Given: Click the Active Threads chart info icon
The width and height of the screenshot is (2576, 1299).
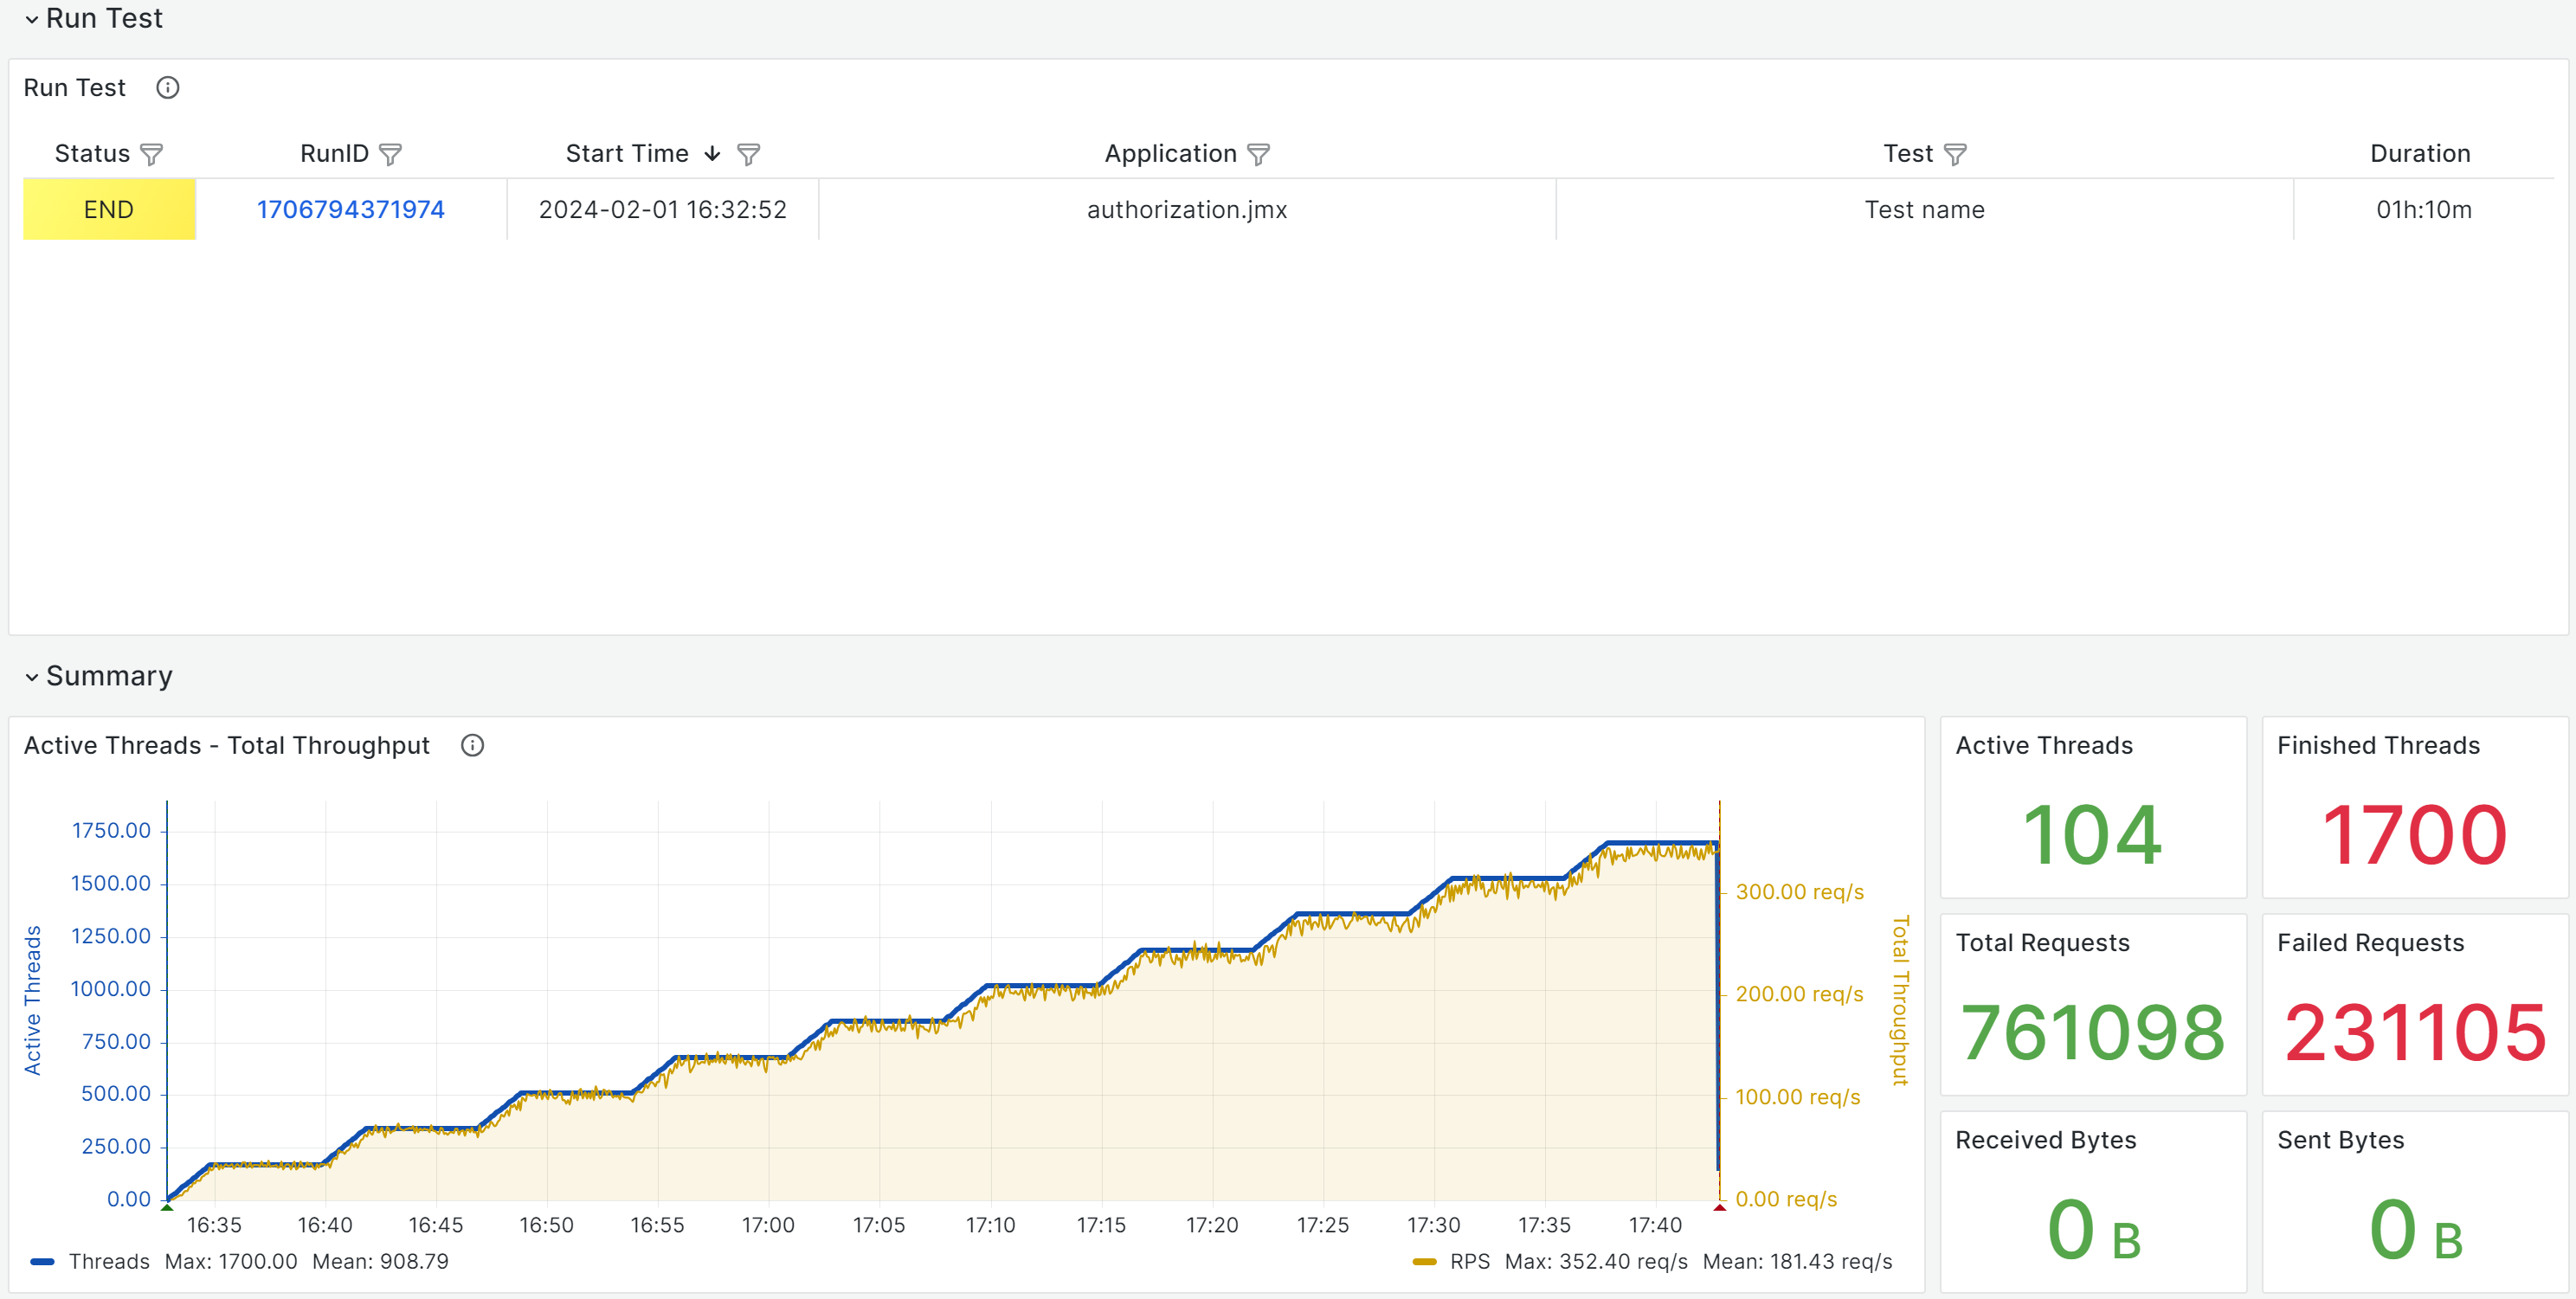Looking at the screenshot, I should pyautogui.click(x=472, y=745).
